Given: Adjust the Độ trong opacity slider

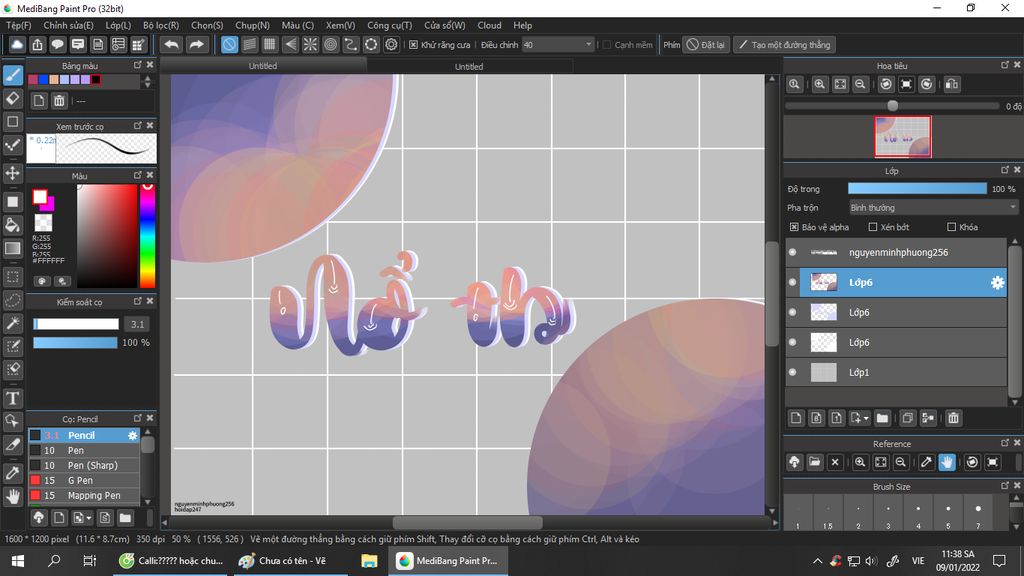Looking at the screenshot, I should point(917,189).
